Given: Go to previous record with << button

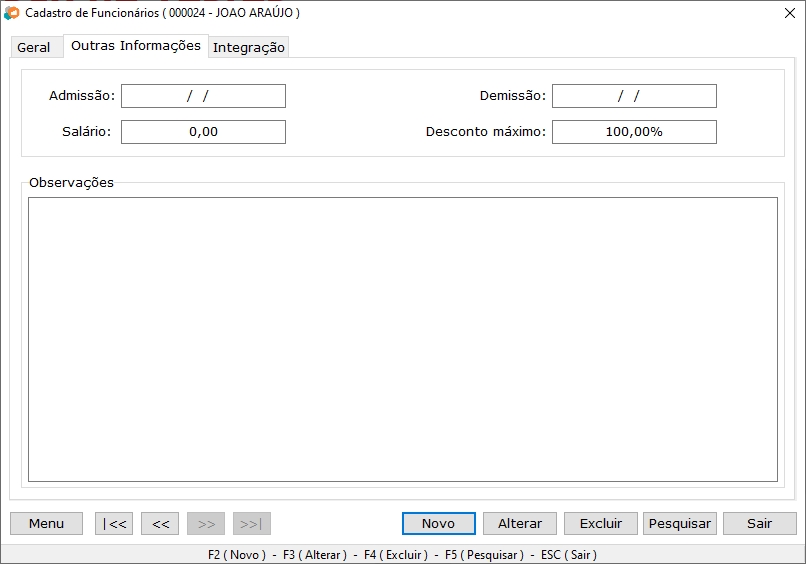Looking at the screenshot, I should (x=160, y=523).
